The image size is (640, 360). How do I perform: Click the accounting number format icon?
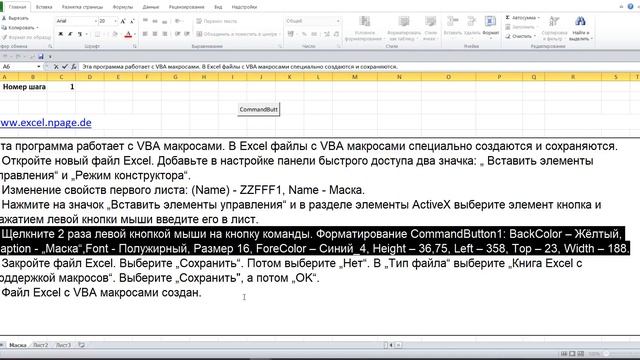(x=291, y=34)
